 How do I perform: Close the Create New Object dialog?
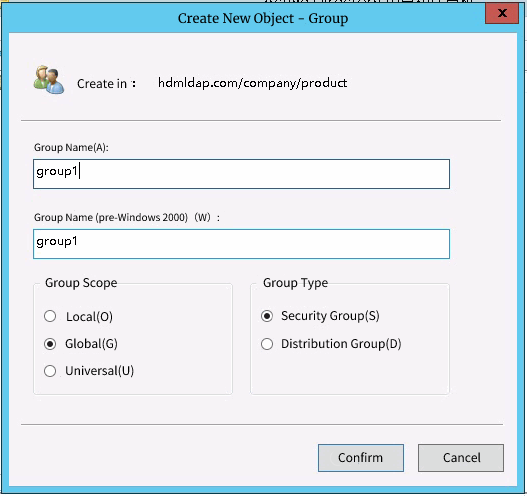(502, 13)
